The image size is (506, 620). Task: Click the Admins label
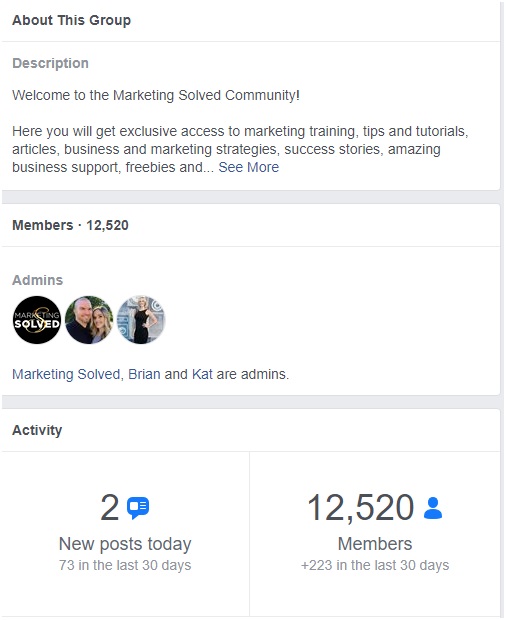(x=38, y=280)
